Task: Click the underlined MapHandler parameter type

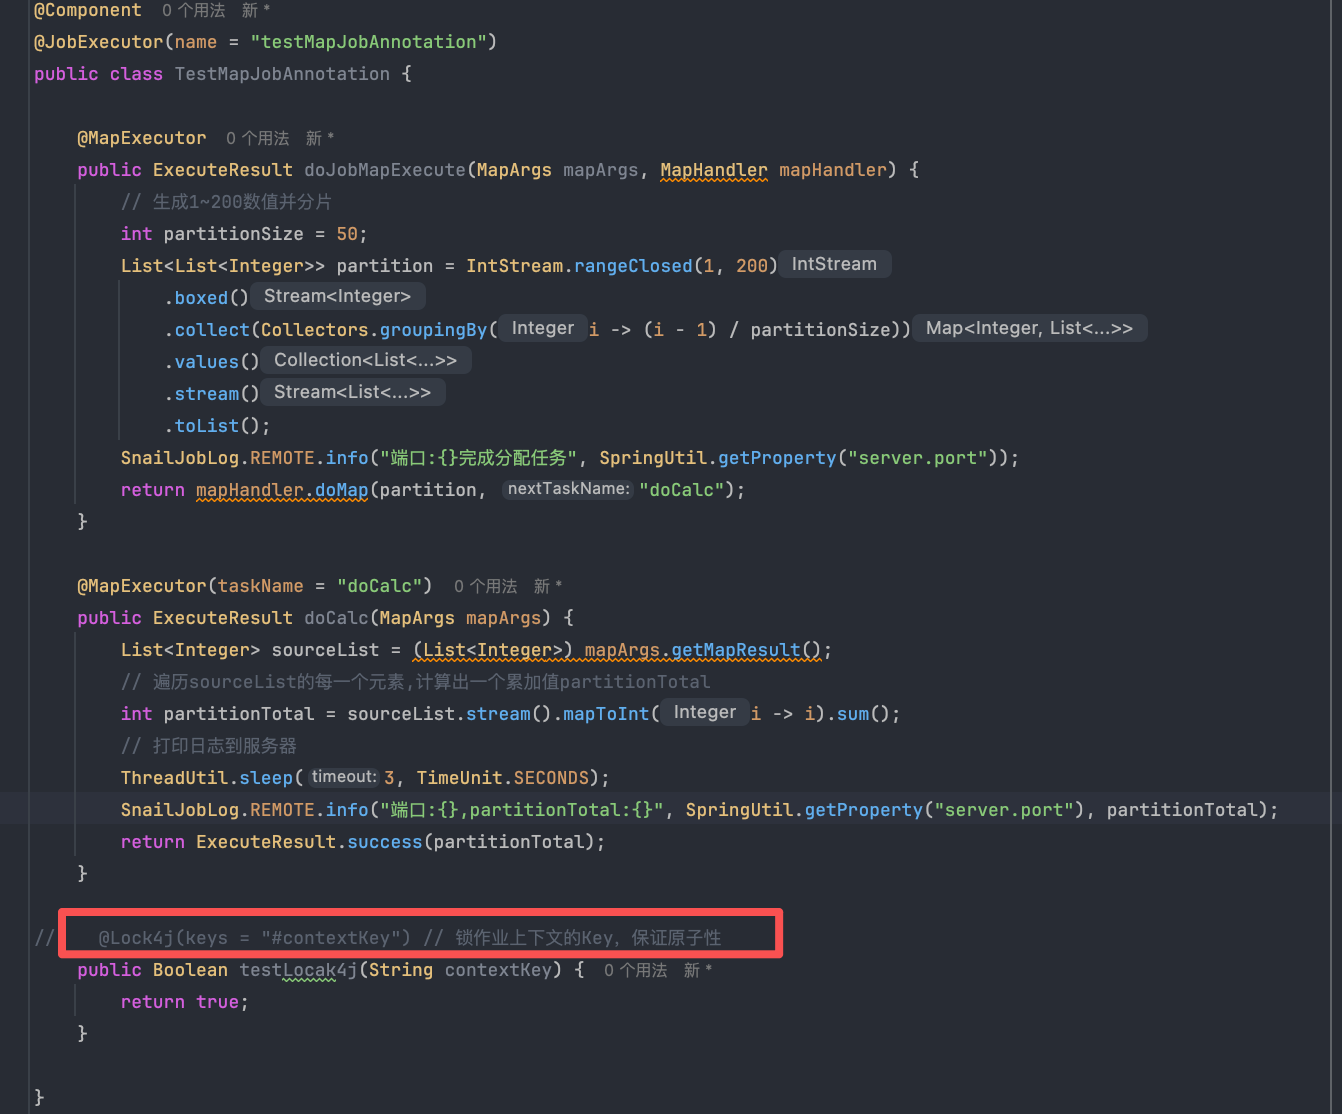Action: pyautogui.click(x=714, y=170)
